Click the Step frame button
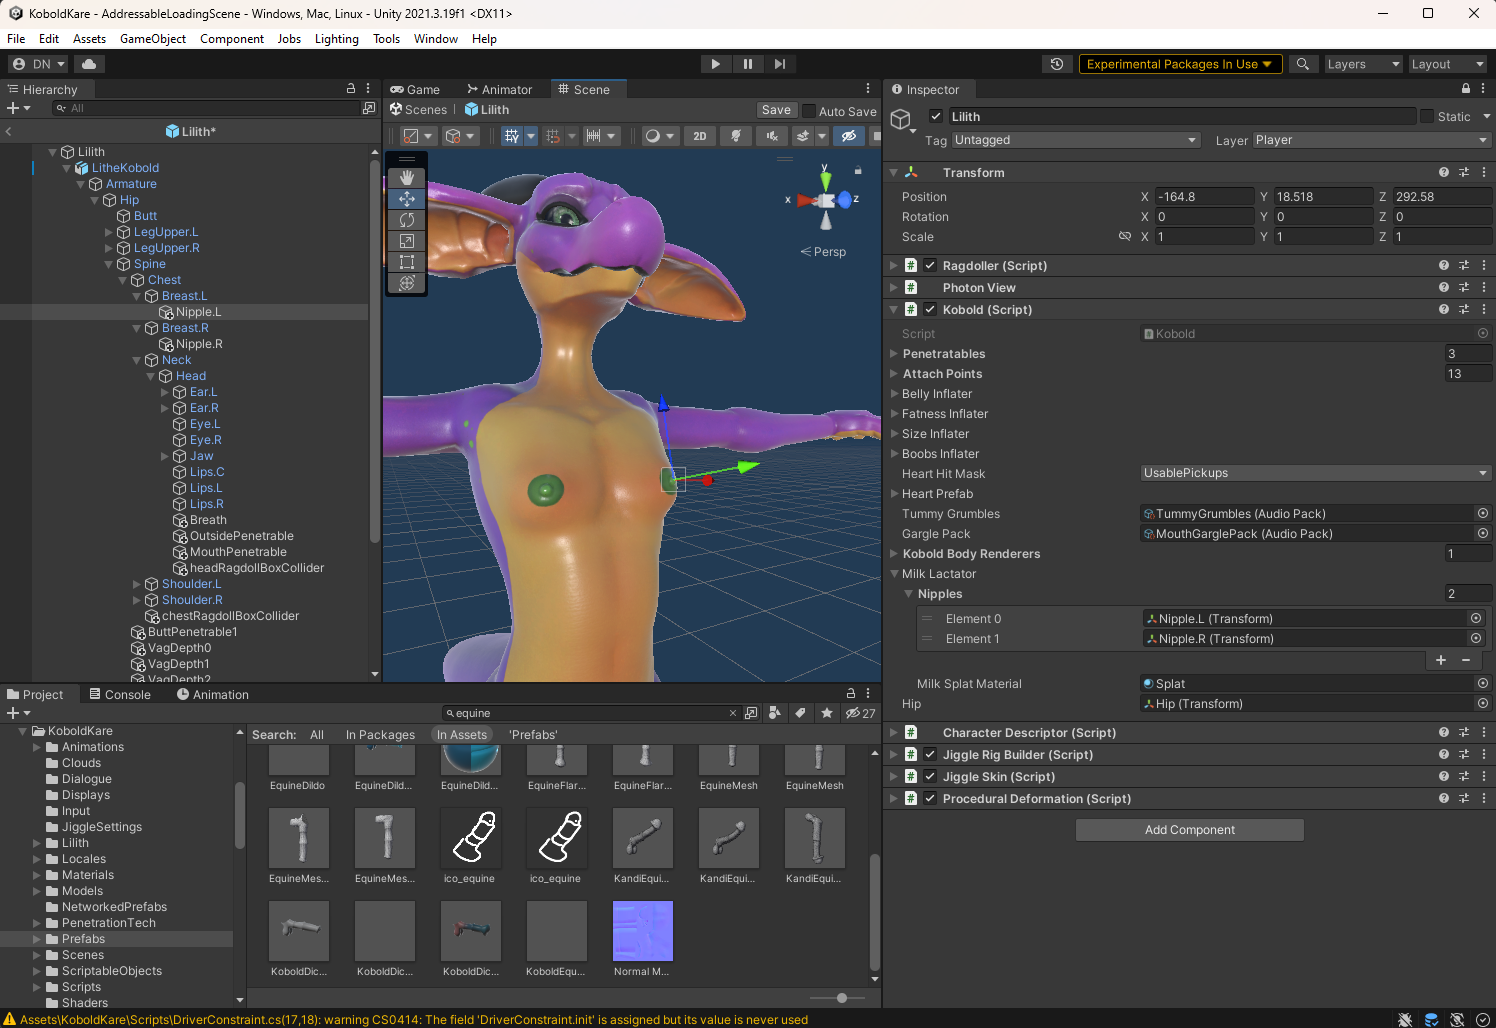The height and width of the screenshot is (1028, 1496). coord(780,64)
